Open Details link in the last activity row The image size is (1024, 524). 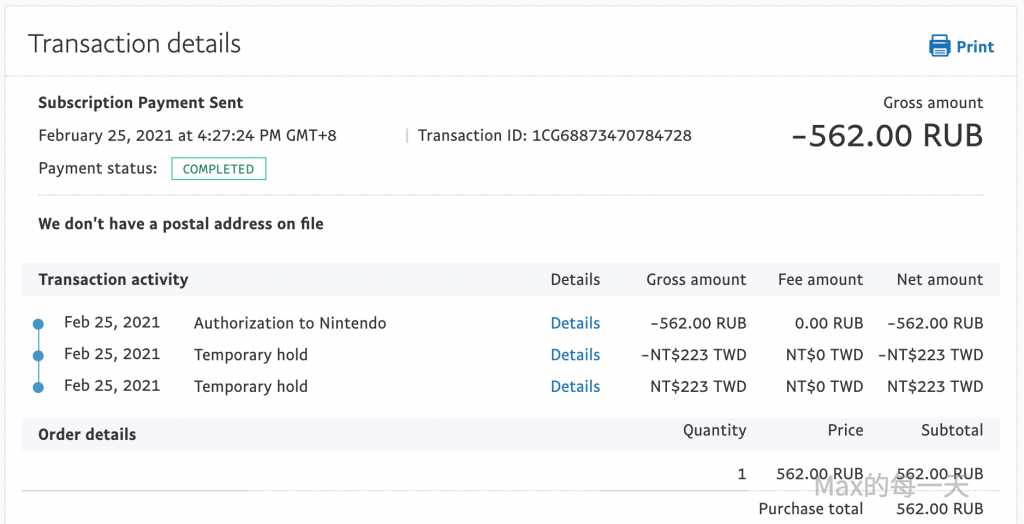pos(575,386)
